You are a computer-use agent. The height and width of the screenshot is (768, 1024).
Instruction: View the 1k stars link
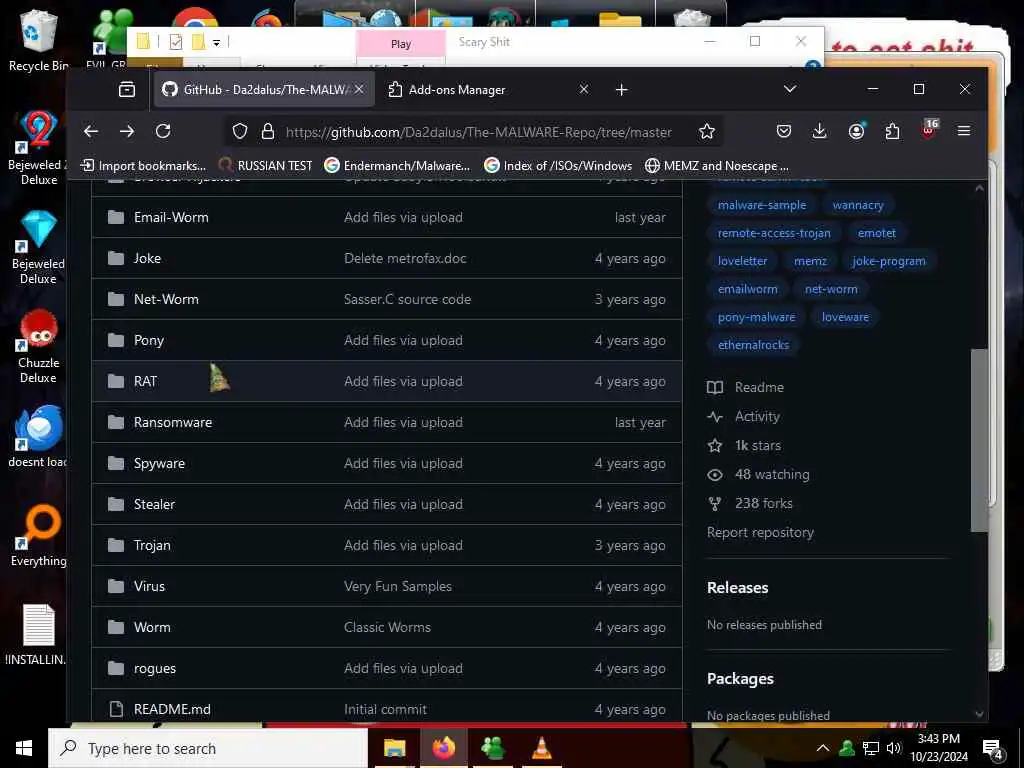tap(744, 445)
